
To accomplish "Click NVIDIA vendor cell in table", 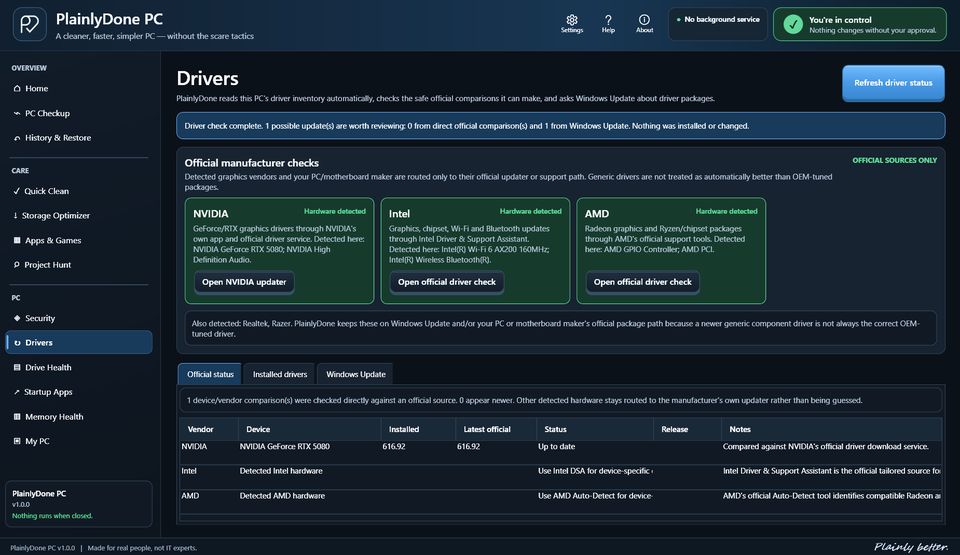I will [194, 447].
